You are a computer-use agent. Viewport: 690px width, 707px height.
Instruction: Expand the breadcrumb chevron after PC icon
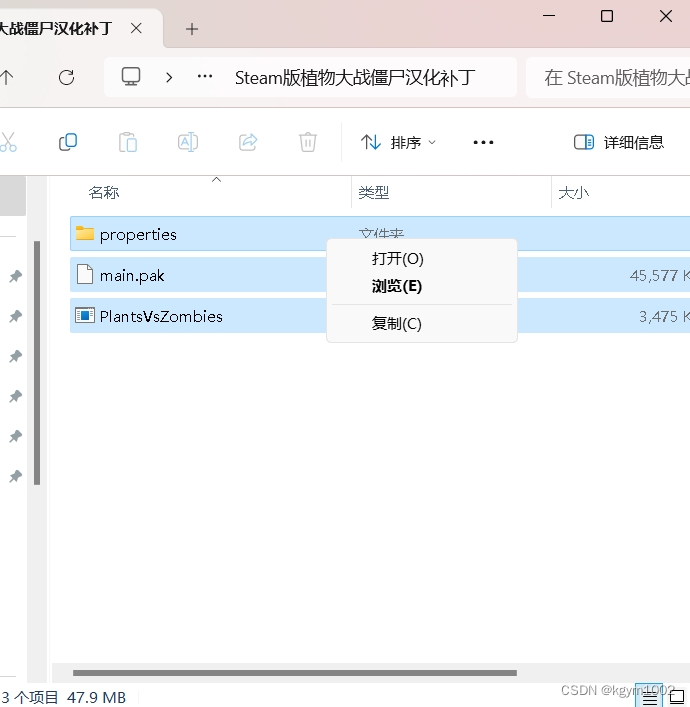click(169, 78)
